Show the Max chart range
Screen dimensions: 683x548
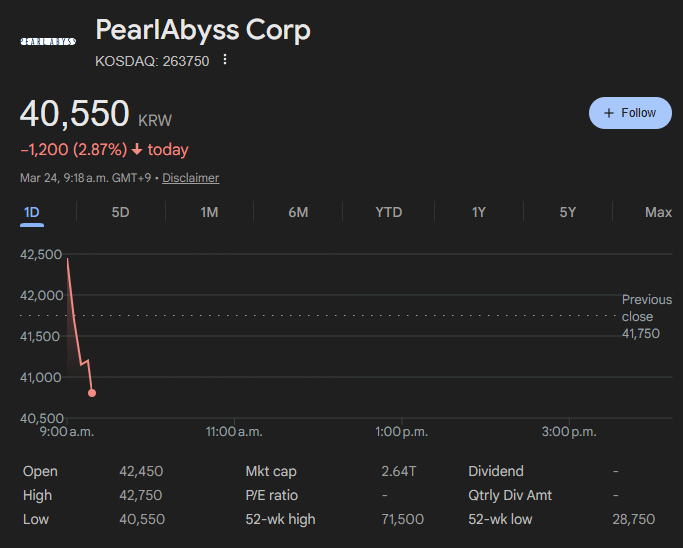tap(658, 212)
